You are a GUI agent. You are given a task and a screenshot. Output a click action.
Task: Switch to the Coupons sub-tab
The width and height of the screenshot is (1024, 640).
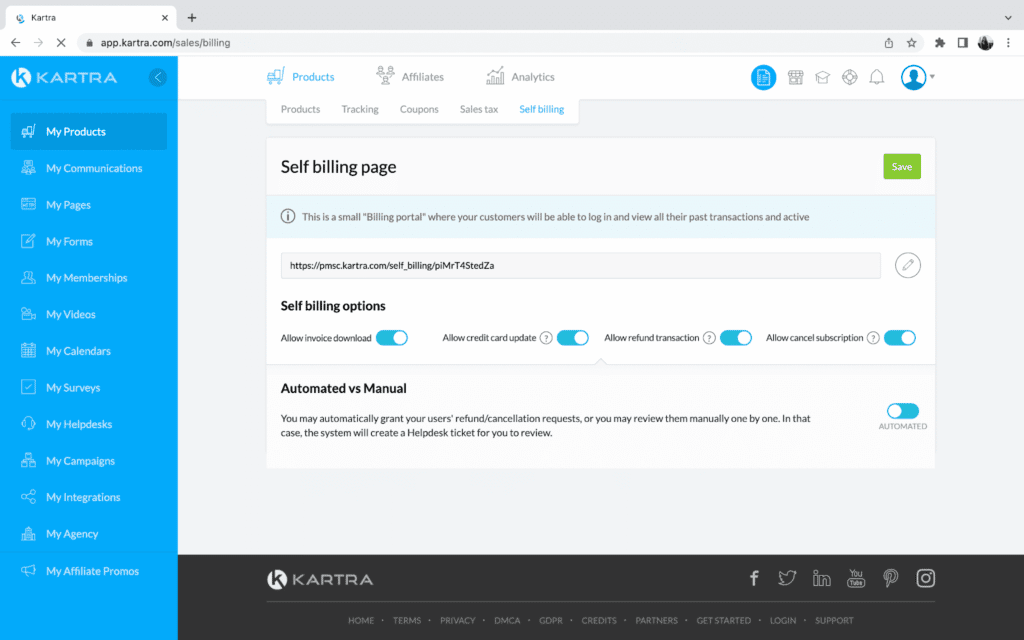[x=419, y=109]
